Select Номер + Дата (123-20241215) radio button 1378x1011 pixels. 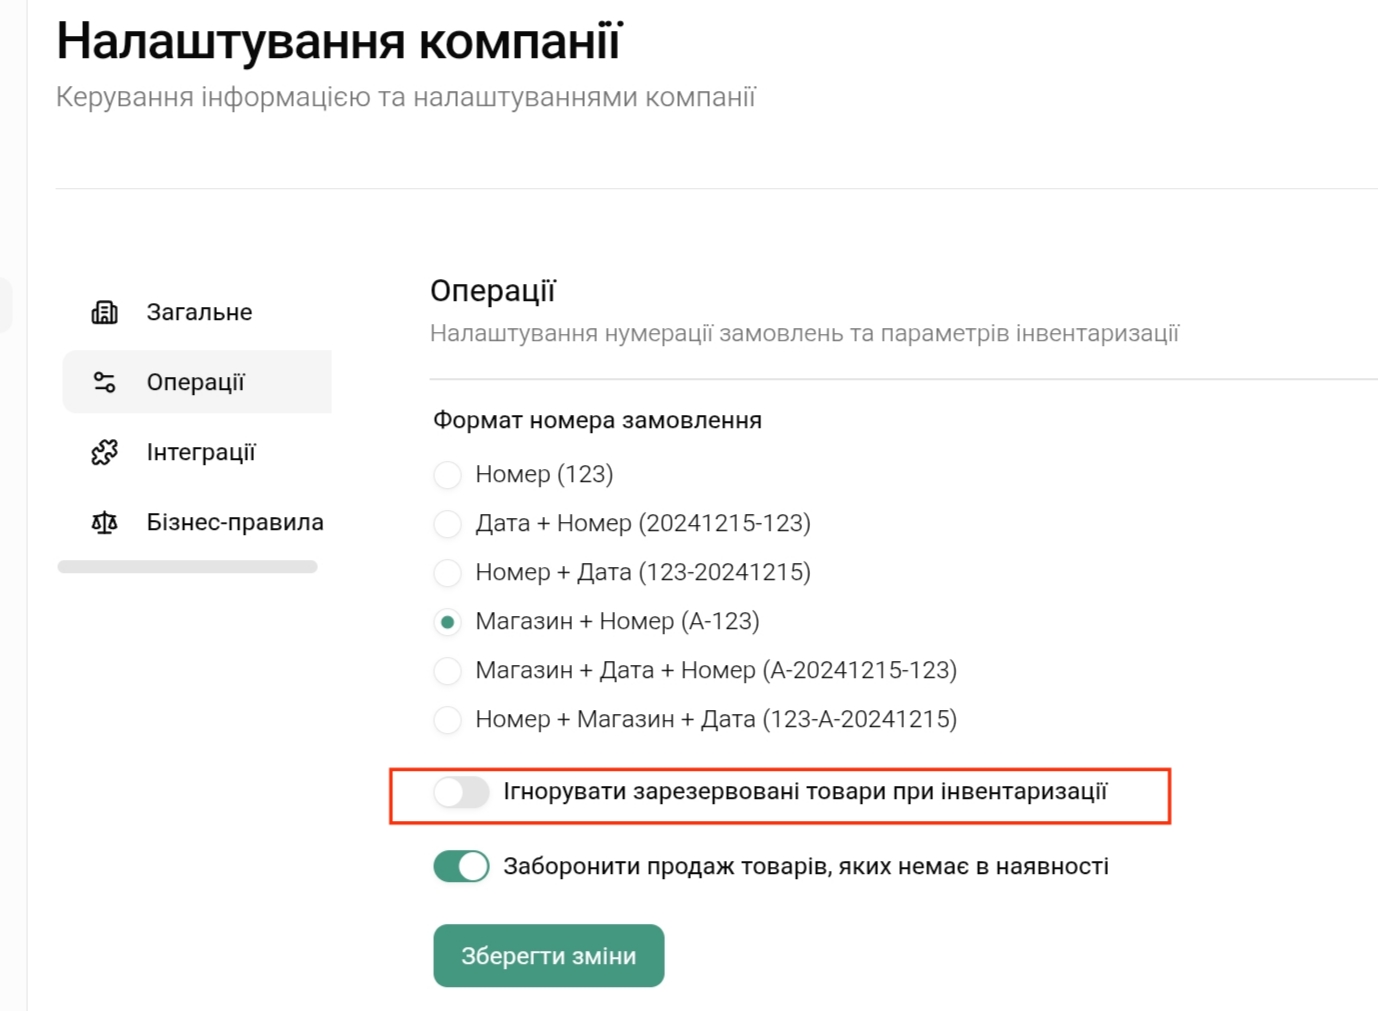point(447,572)
